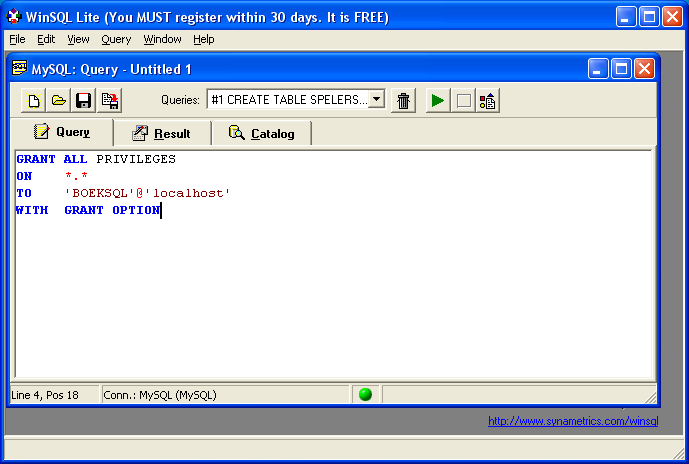Image resolution: width=689 pixels, height=464 pixels.
Task: Click the '*.*' text in editor
Action: click(76, 176)
